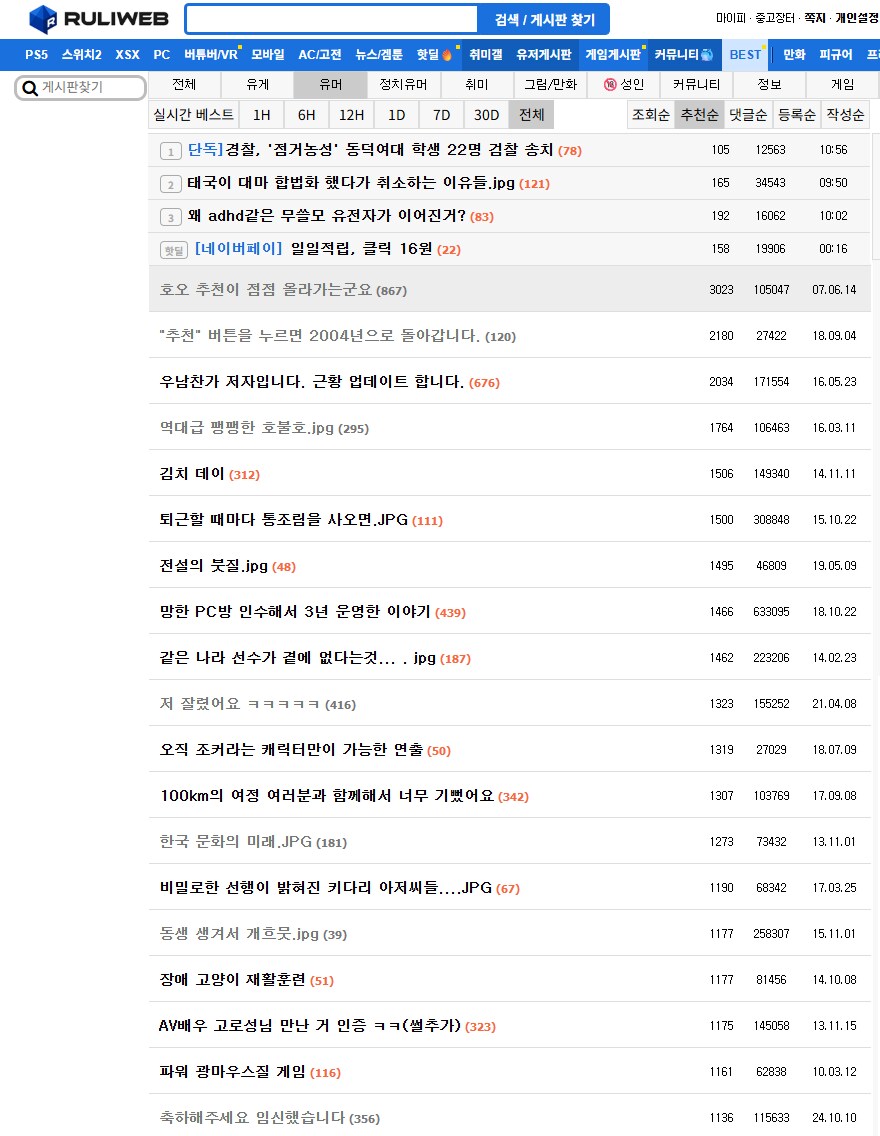Switch to 실시간 베스트 filter

[x=194, y=114]
